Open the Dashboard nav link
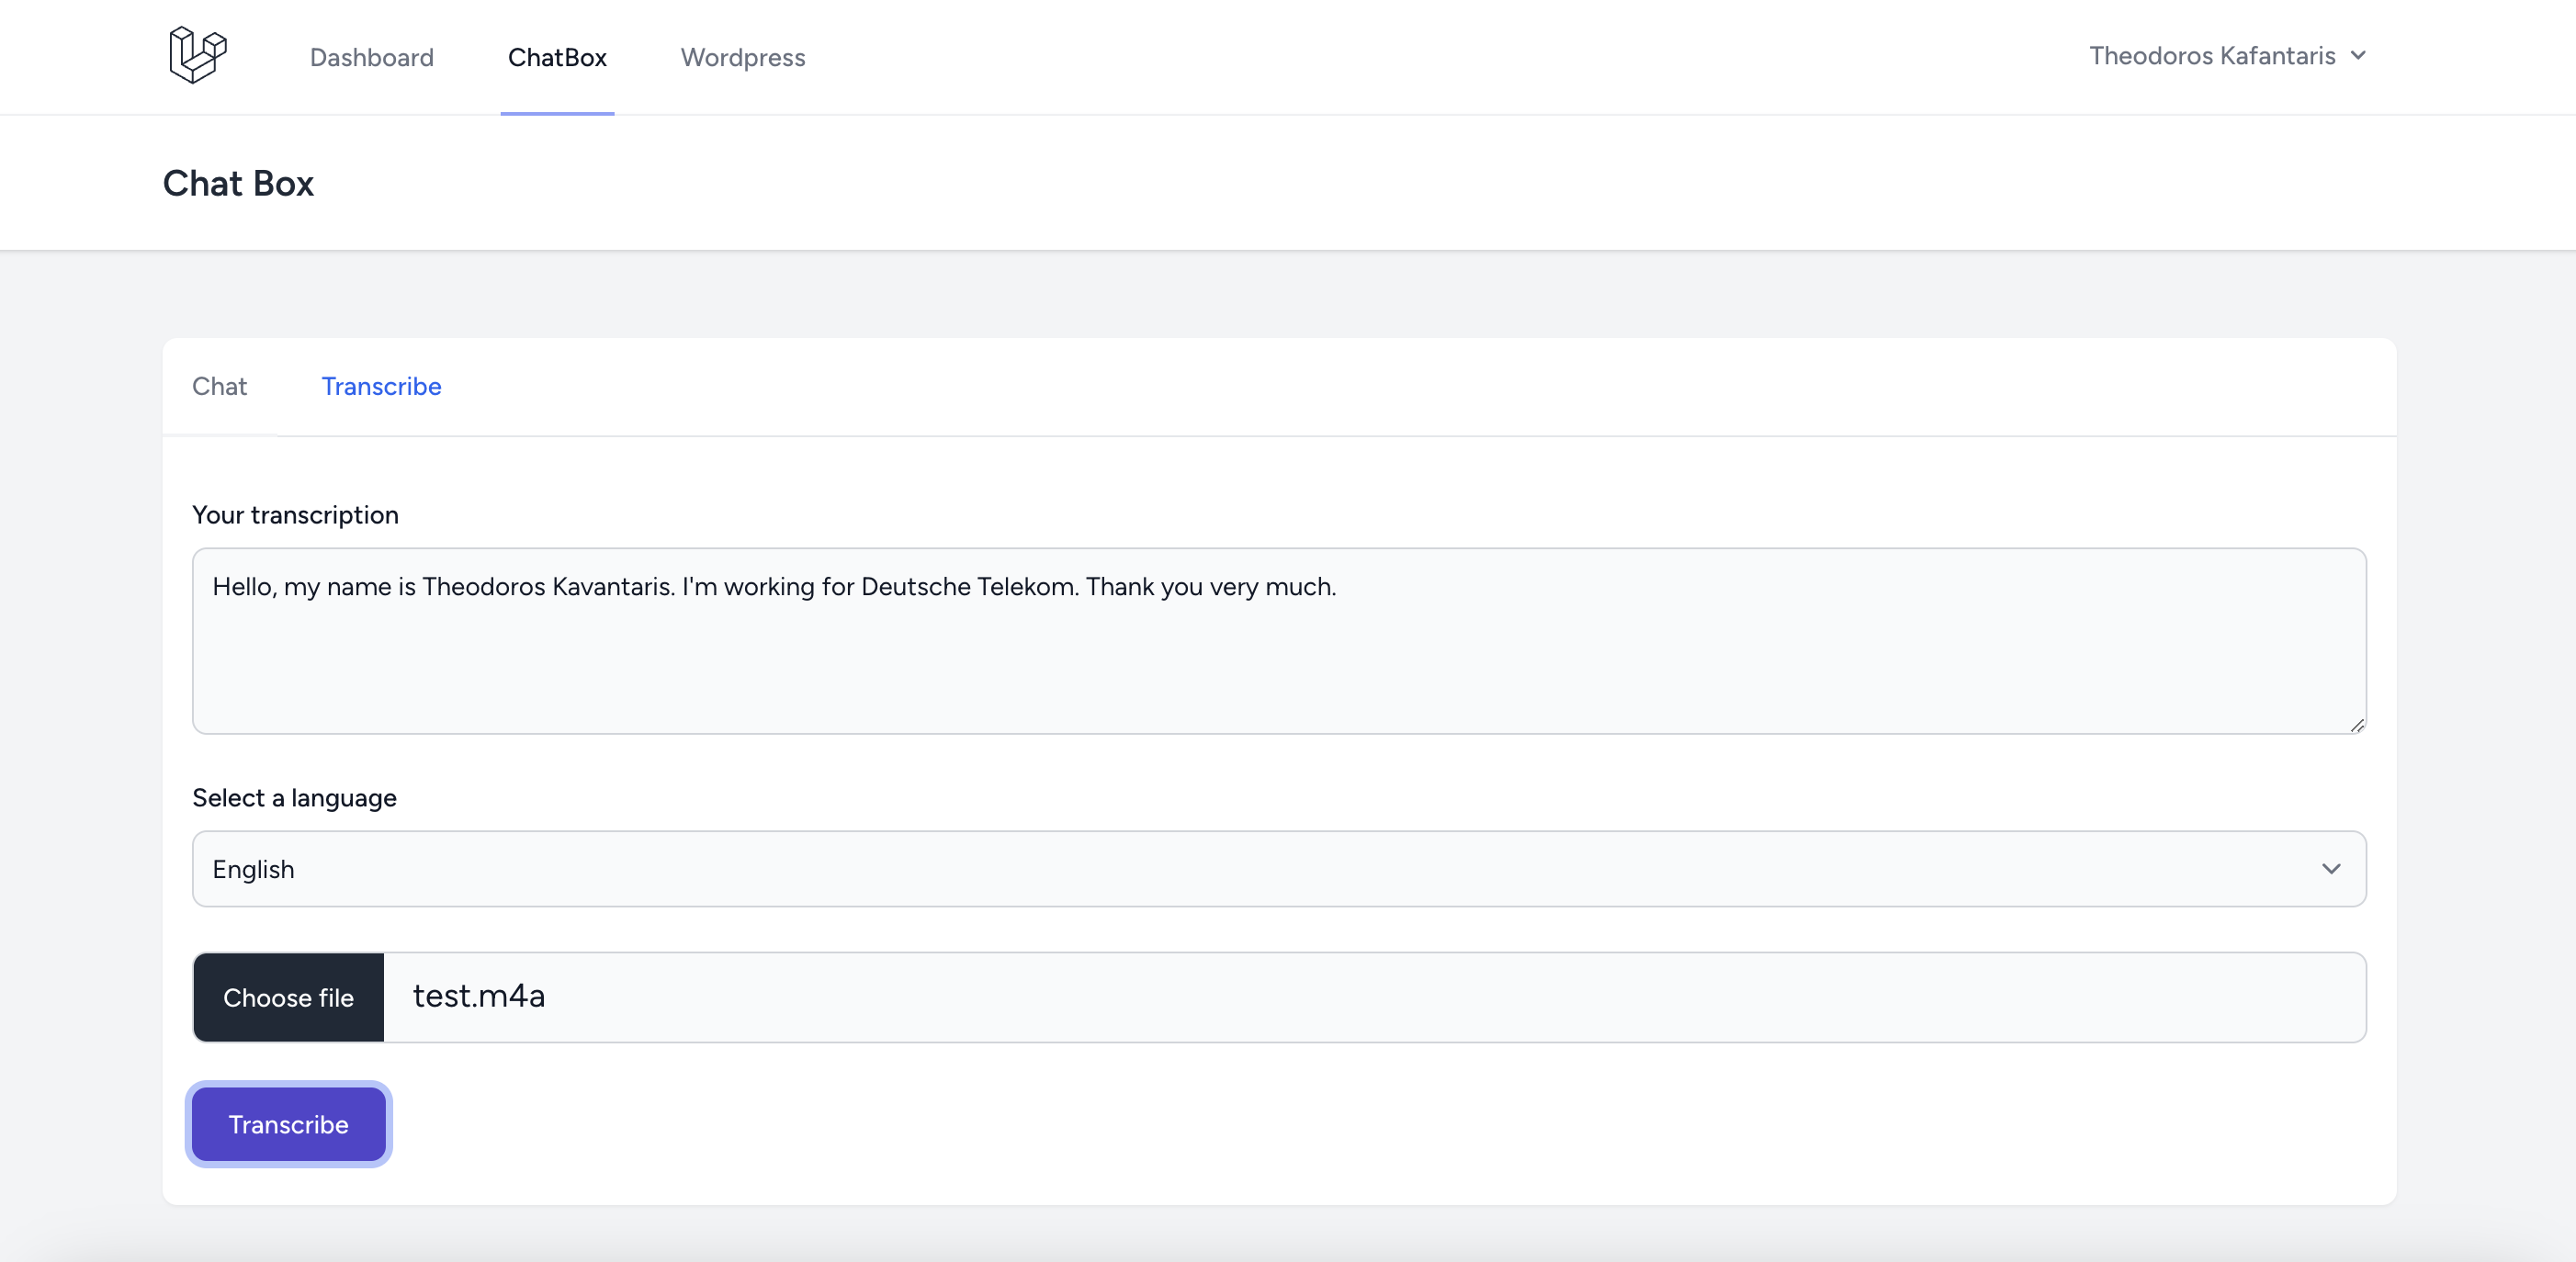The width and height of the screenshot is (2576, 1262). [371, 57]
